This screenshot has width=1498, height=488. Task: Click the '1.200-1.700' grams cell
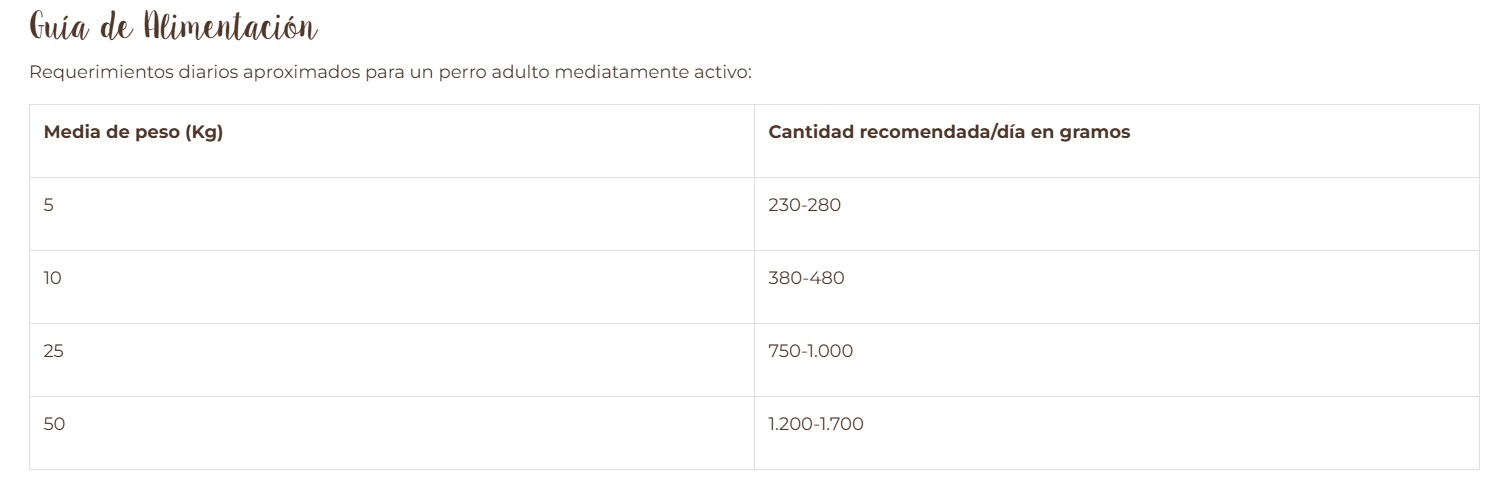(816, 424)
